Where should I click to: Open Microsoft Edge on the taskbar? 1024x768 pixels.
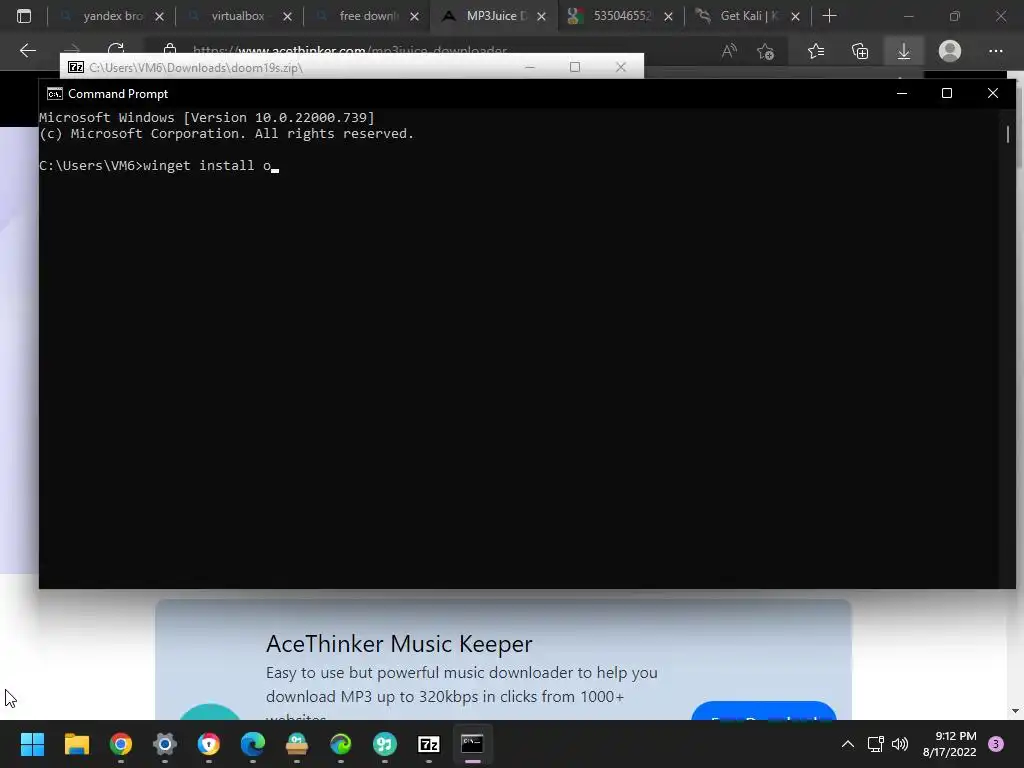[x=253, y=744]
